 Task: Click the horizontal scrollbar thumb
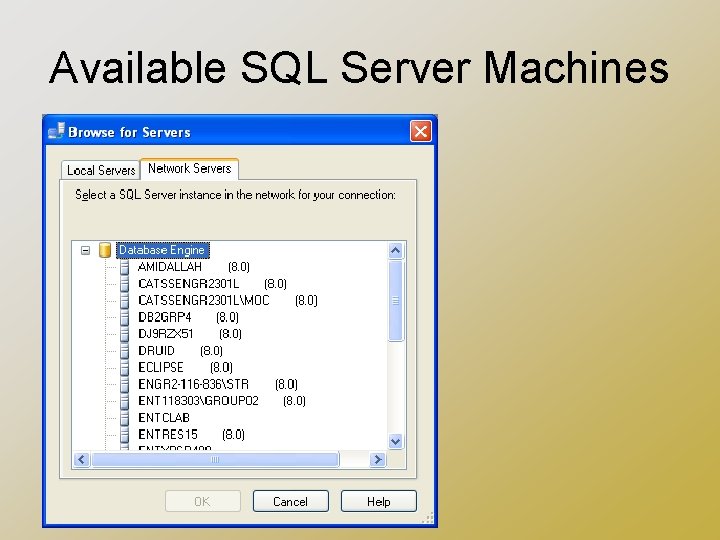(215, 460)
